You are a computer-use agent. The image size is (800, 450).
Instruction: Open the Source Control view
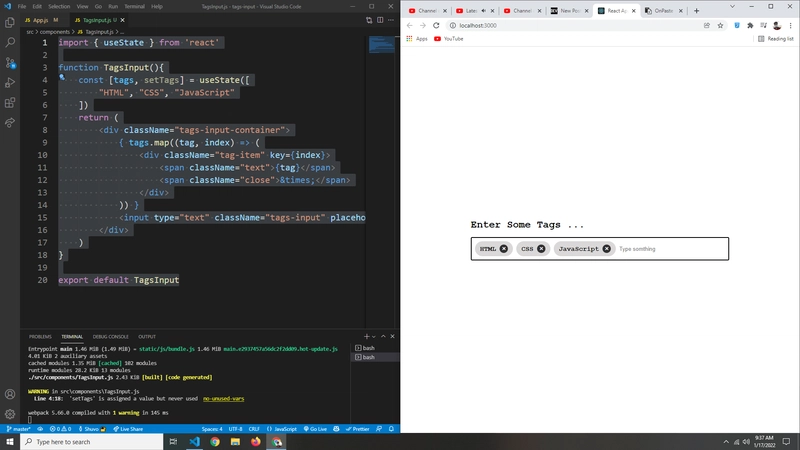(10, 63)
